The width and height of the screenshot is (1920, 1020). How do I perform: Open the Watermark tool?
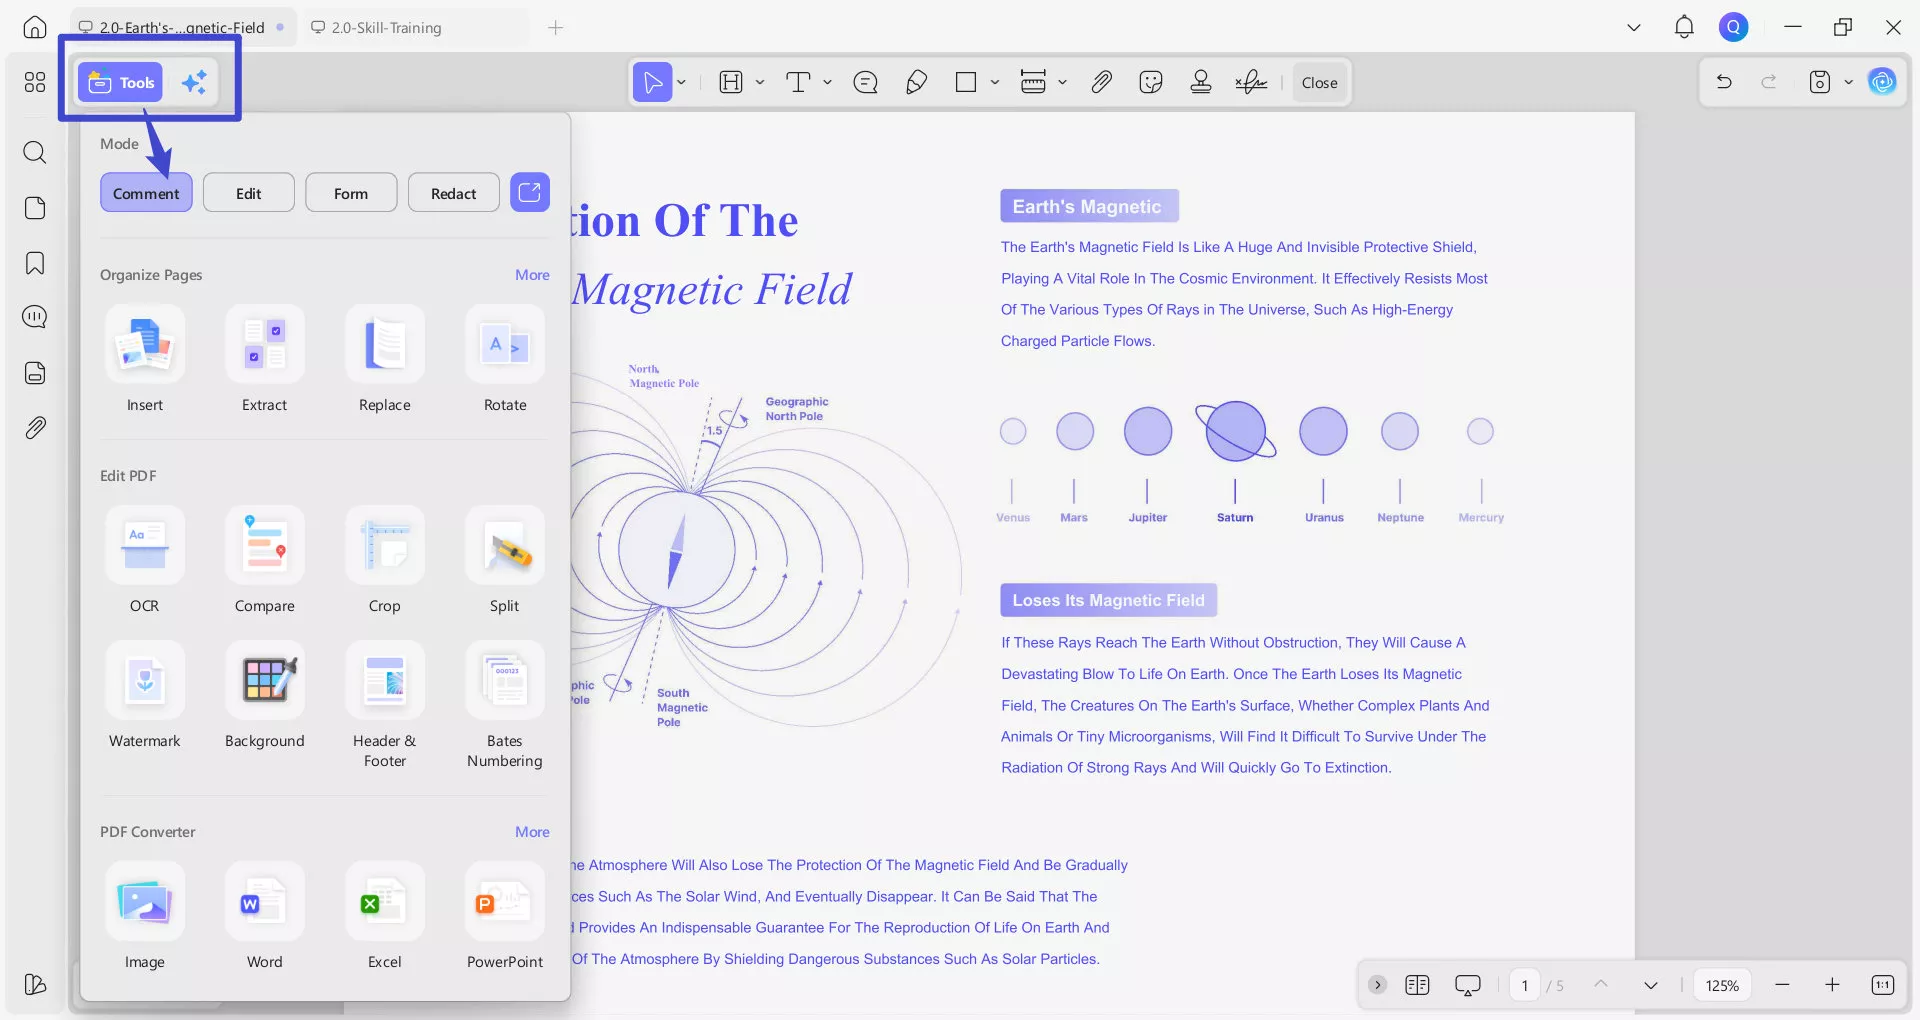(145, 680)
